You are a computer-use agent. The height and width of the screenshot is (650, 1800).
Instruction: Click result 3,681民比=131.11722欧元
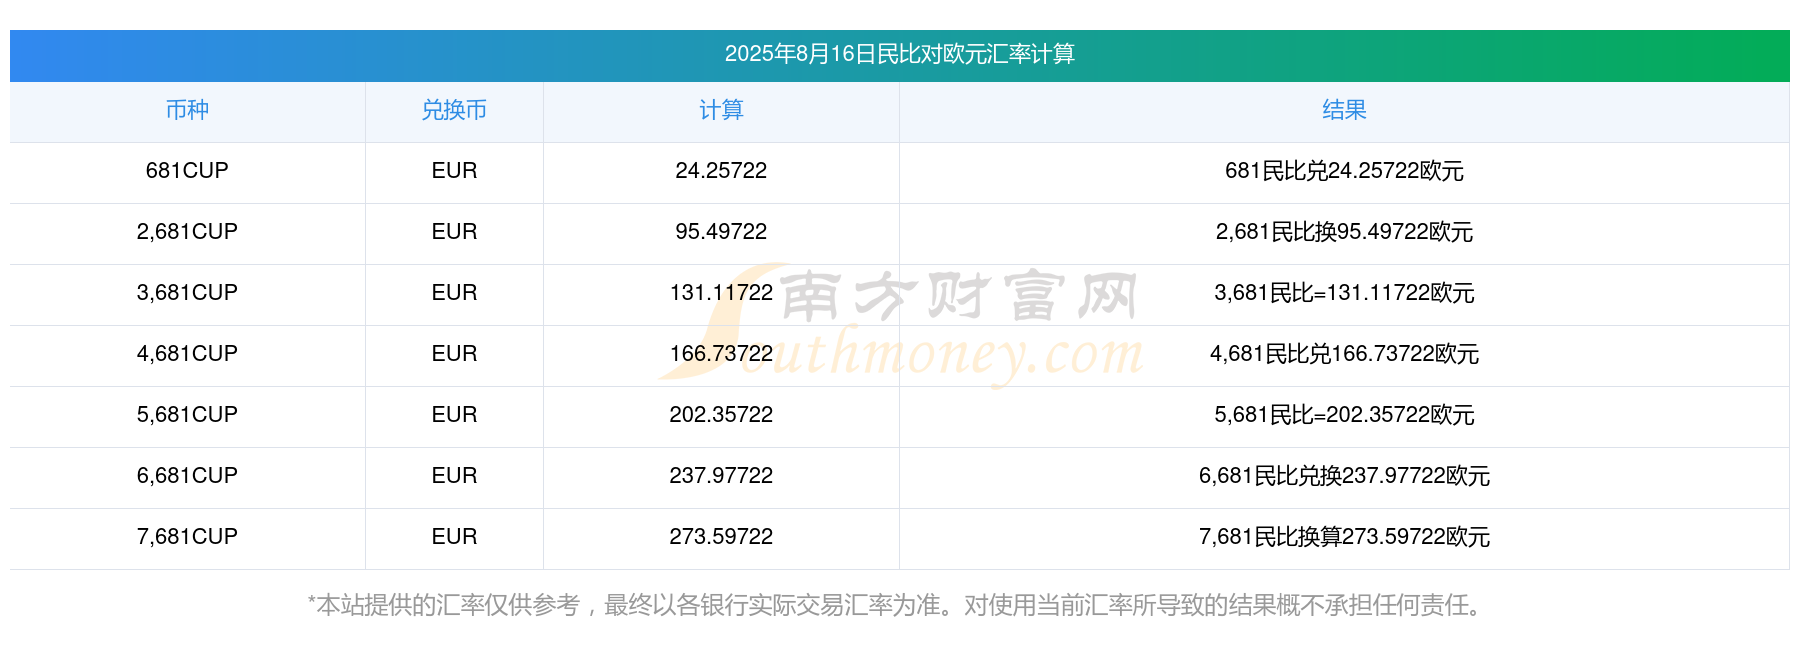[1344, 293]
